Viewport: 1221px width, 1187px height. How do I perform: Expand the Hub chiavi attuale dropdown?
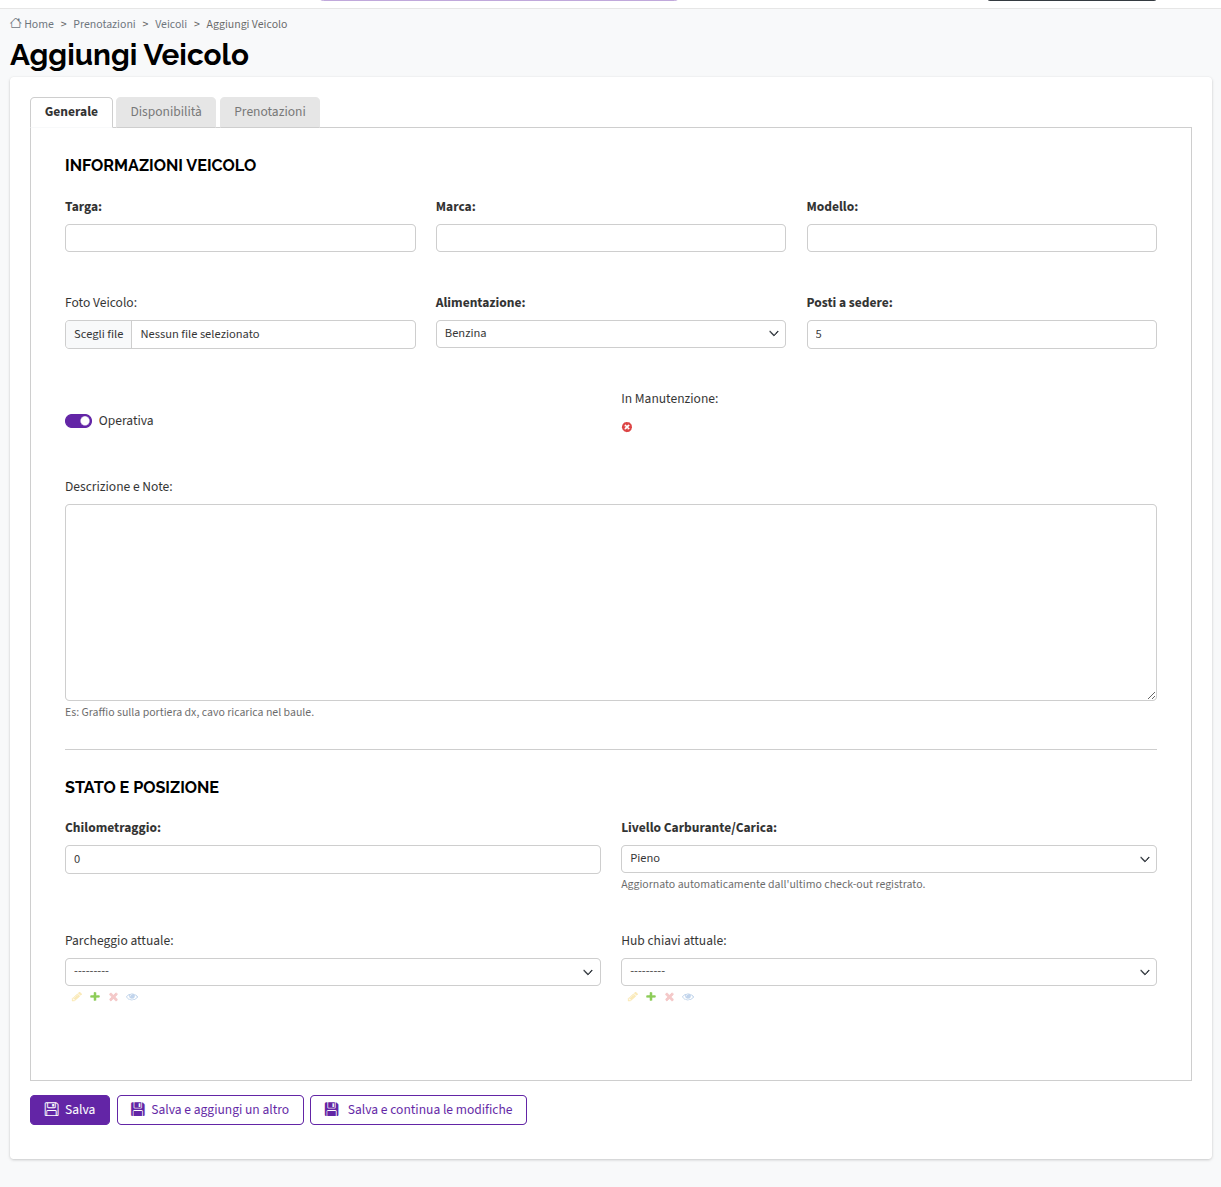pos(889,972)
